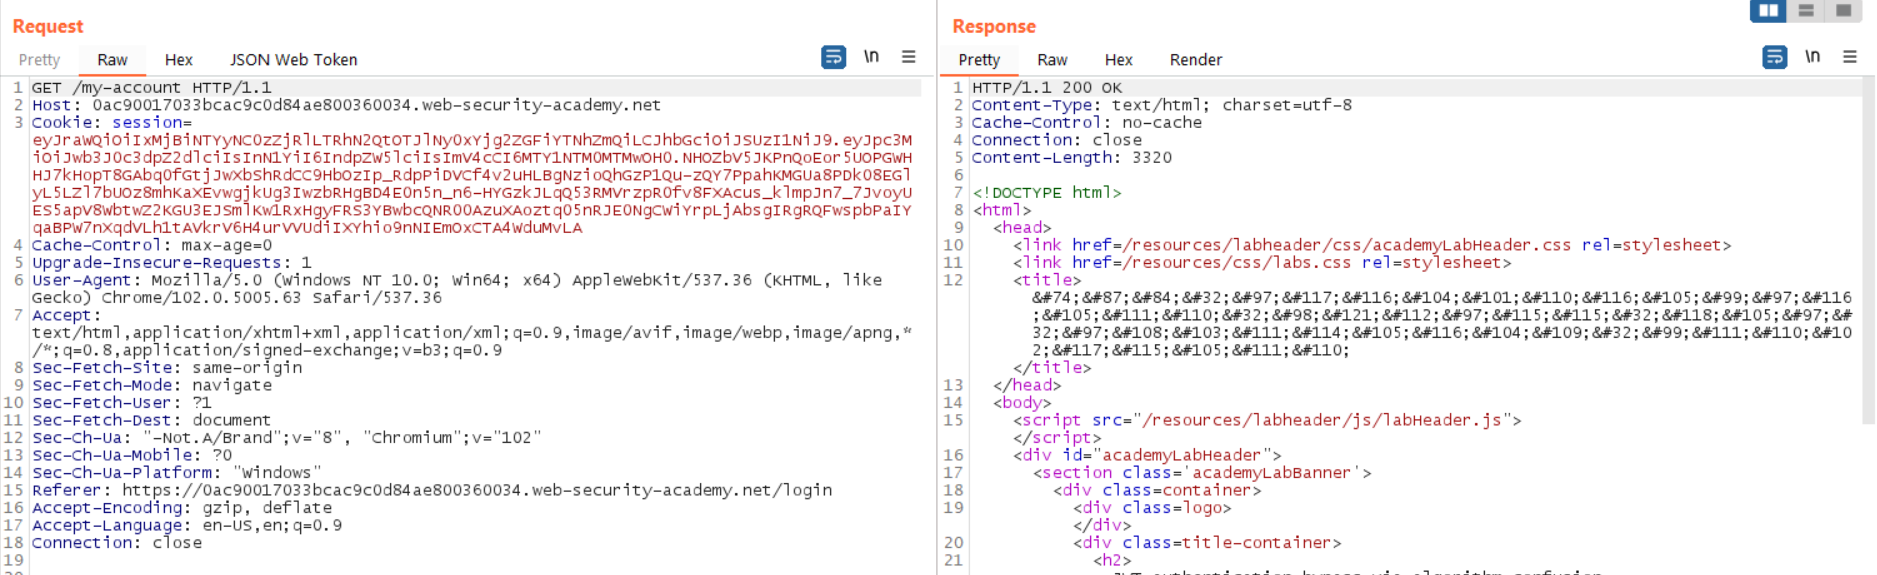This screenshot has height=575, width=1877.
Task: Switch Response view to Hex tab
Action: tap(1118, 60)
